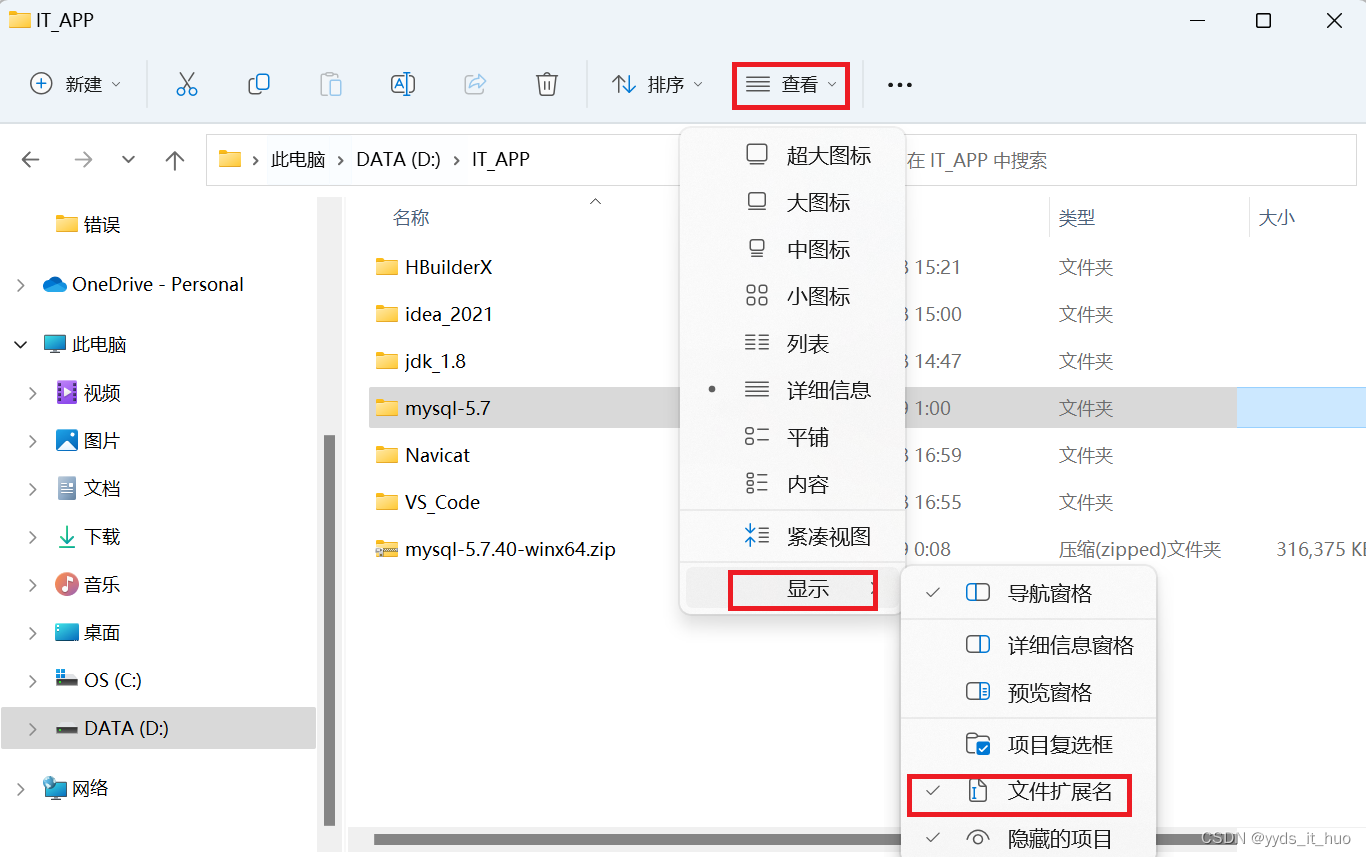Toggle 预览窗格 preview pane option

point(1028,692)
